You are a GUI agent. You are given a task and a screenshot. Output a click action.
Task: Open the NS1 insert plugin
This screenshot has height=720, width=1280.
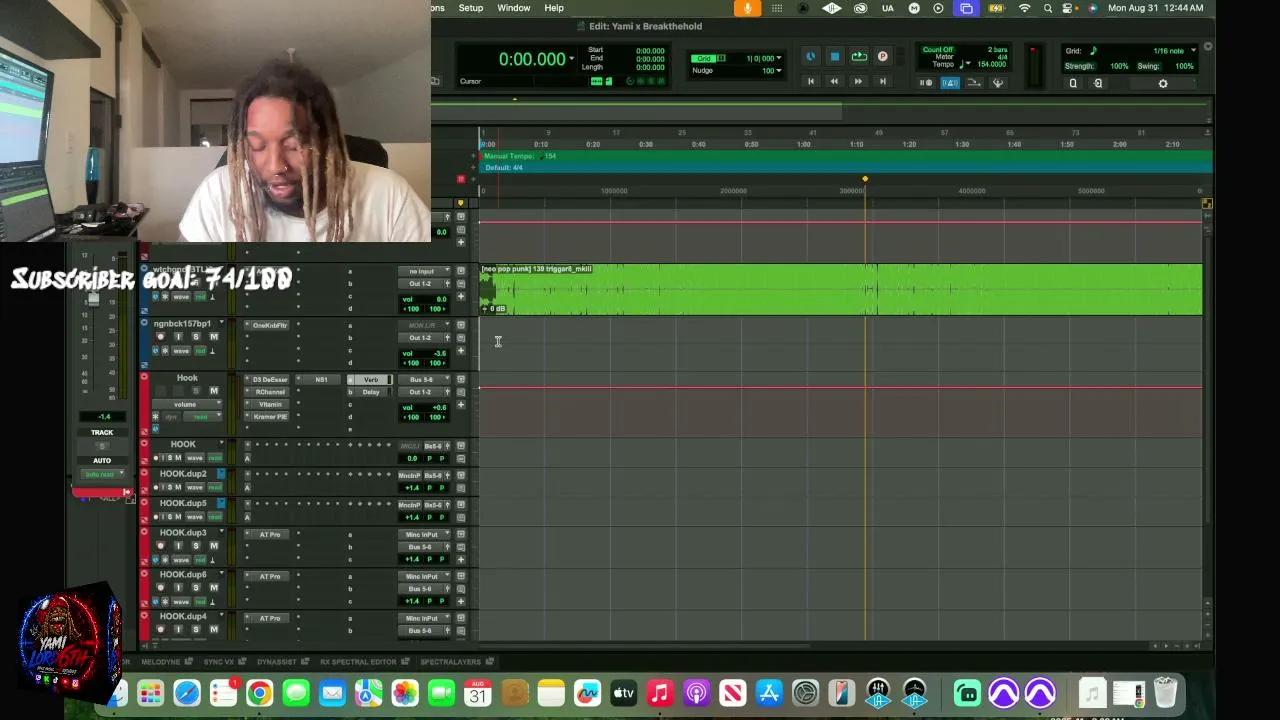point(321,380)
